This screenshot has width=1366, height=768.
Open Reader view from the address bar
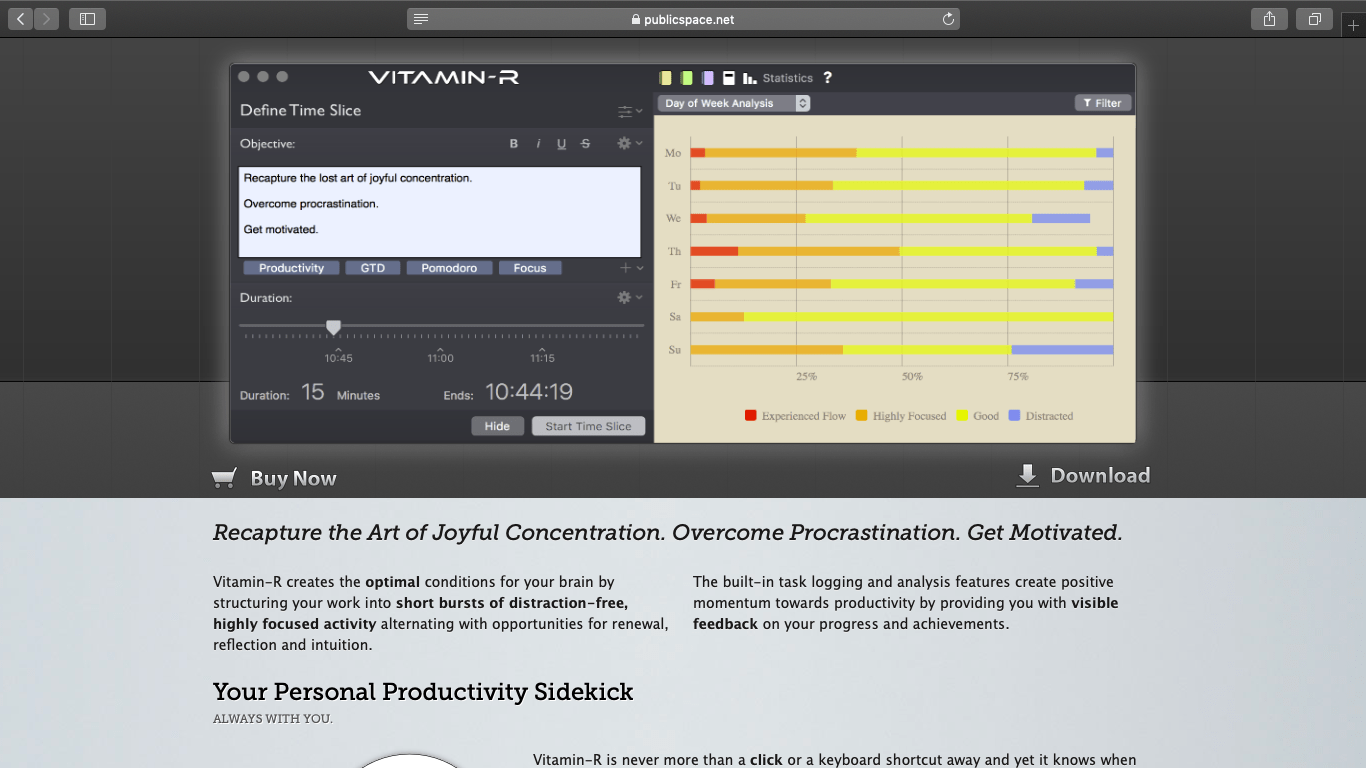(x=421, y=19)
